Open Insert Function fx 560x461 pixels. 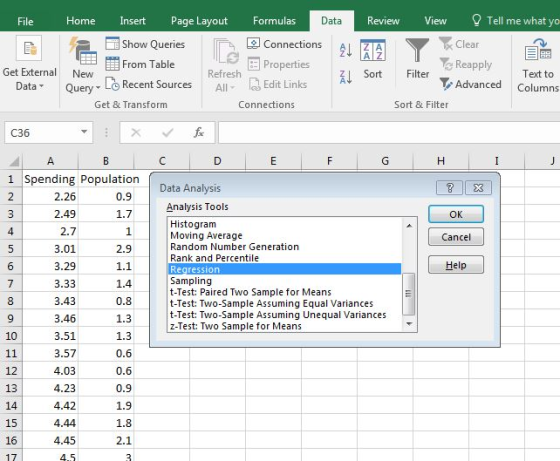[199, 133]
